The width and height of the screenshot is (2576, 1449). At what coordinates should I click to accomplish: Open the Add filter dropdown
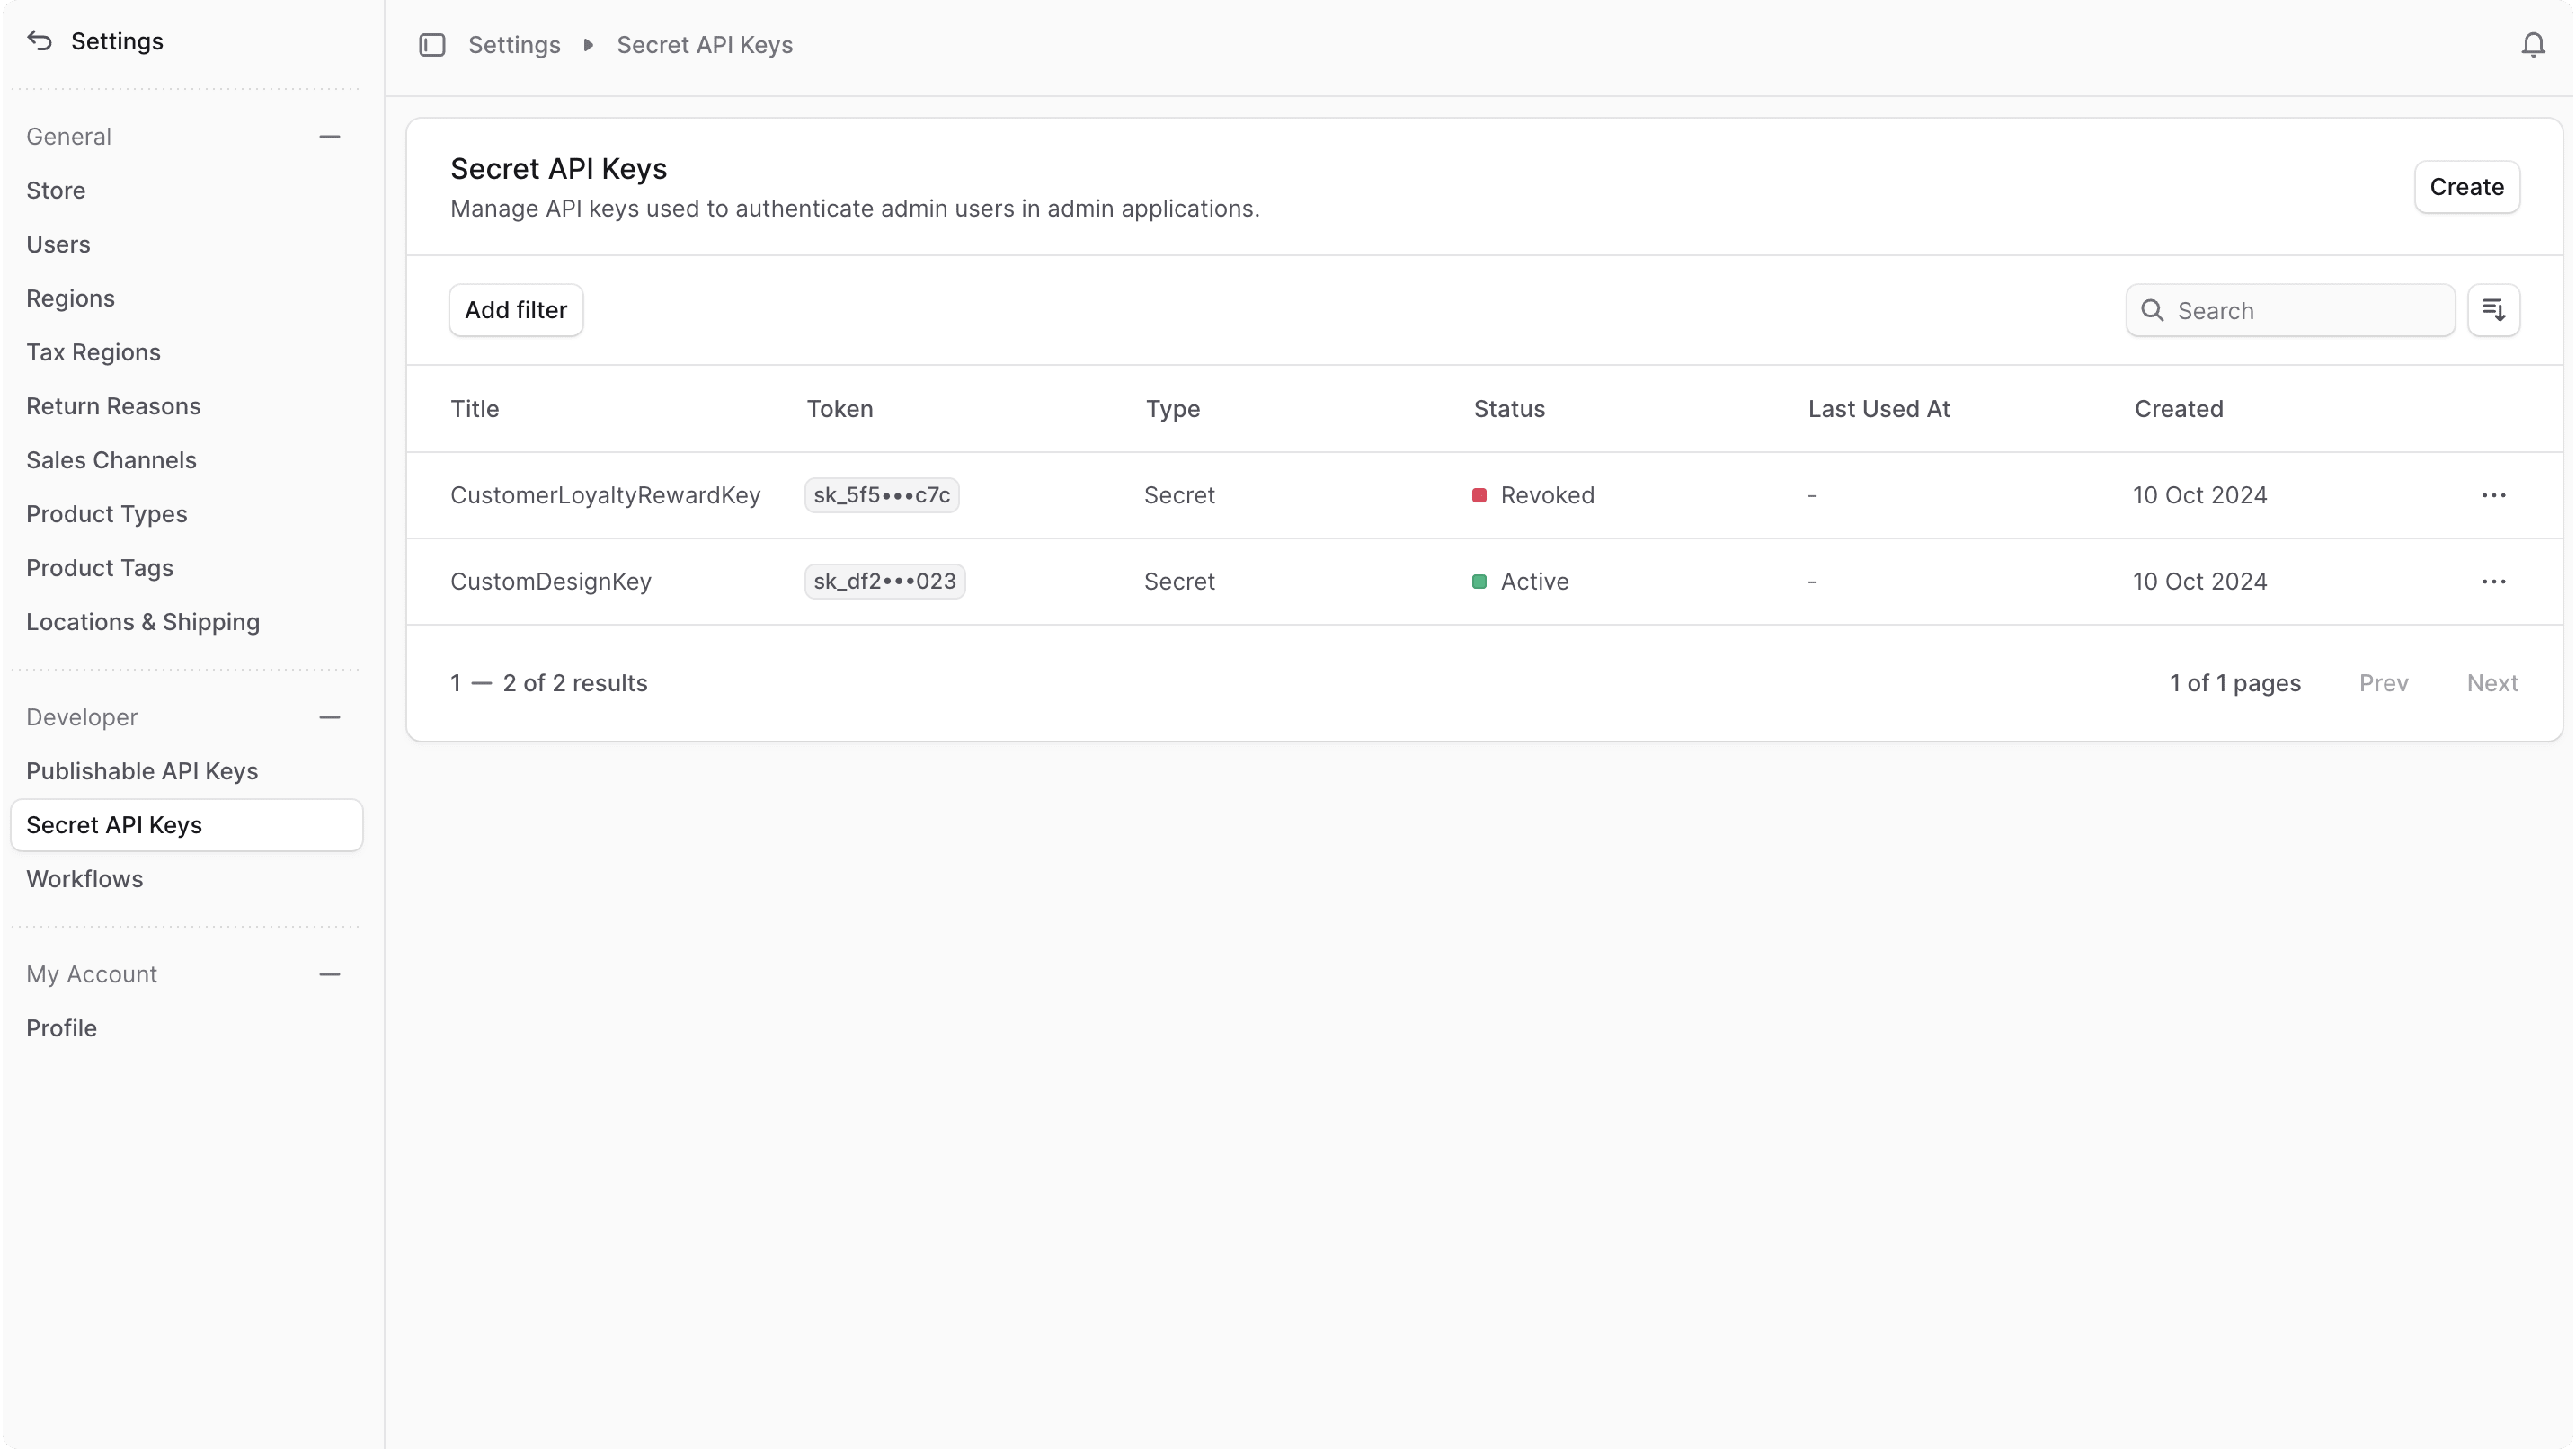[x=515, y=310]
